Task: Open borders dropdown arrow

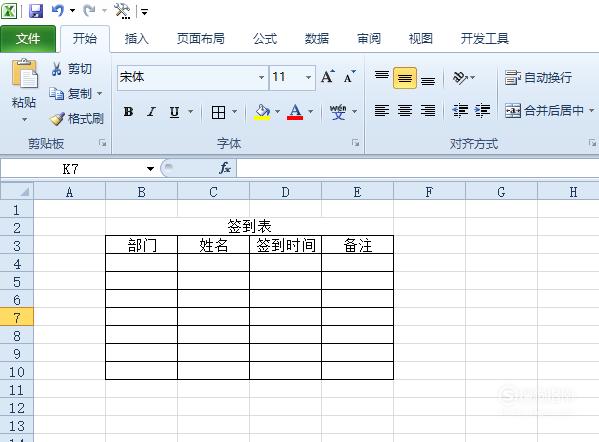Action: (x=235, y=112)
